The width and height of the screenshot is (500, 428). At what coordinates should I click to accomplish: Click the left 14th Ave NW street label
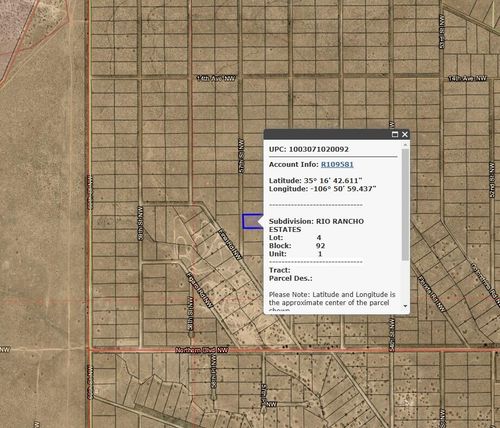[x=216, y=78]
